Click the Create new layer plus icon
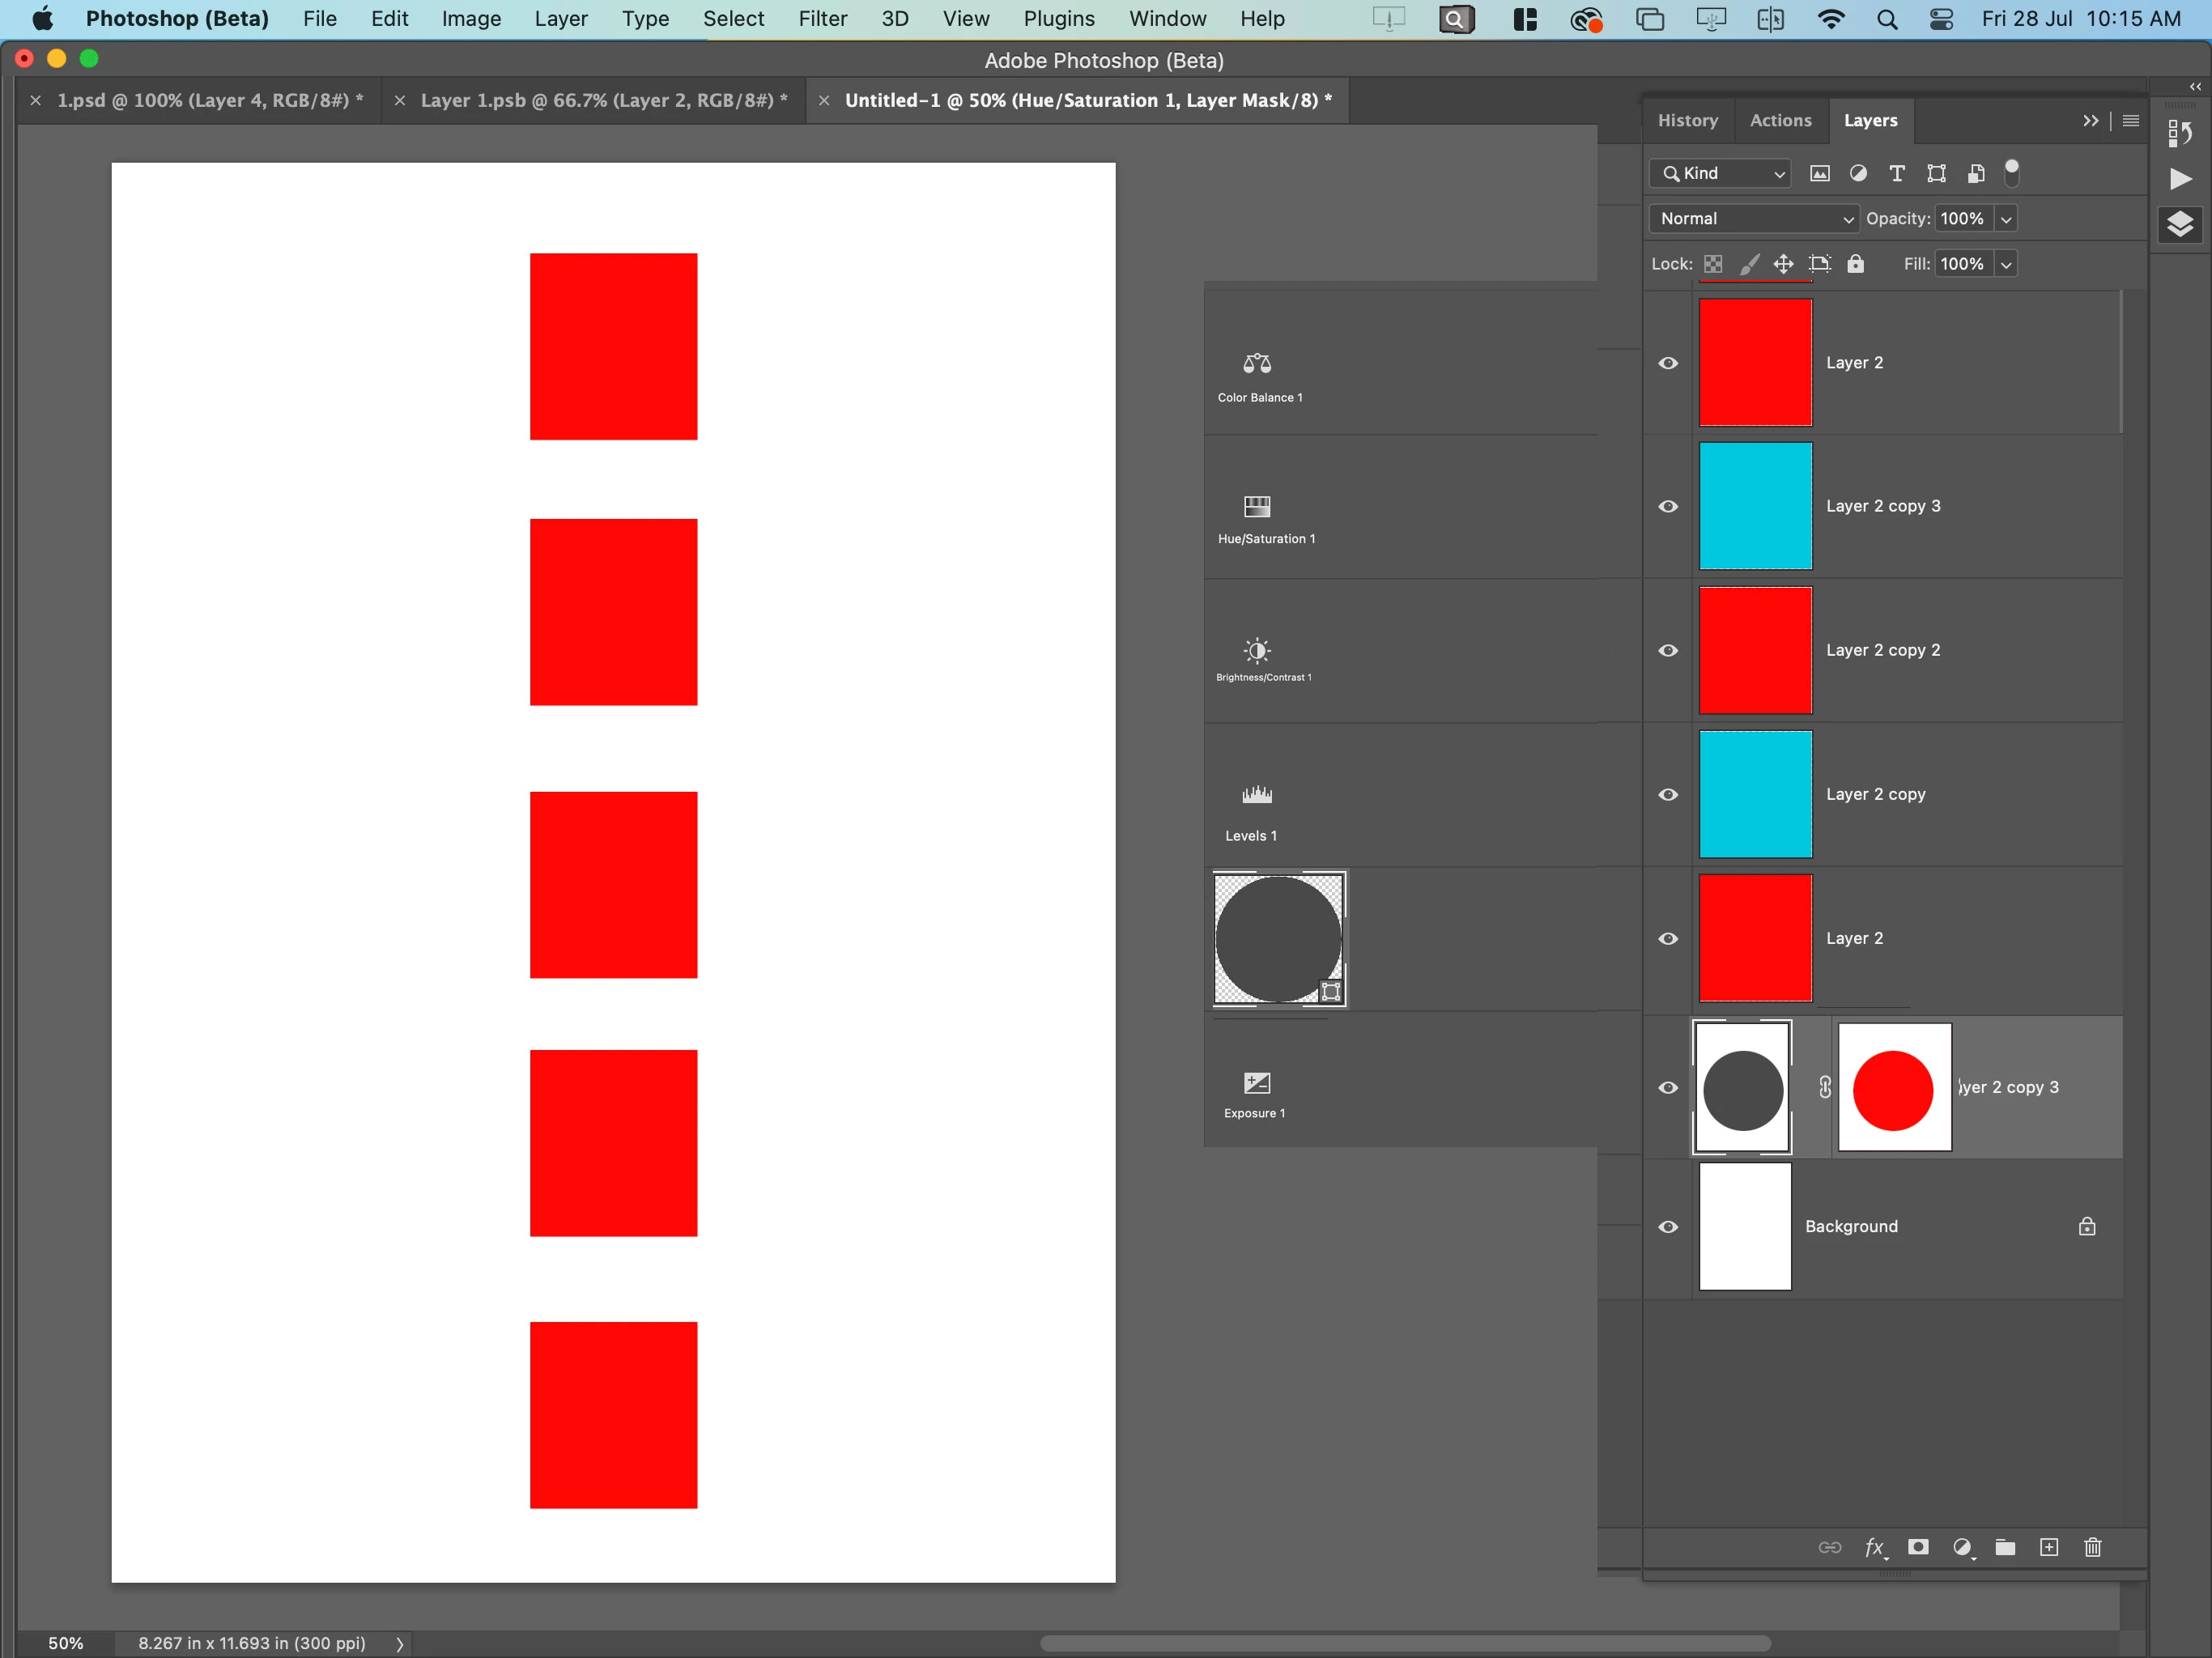 pos(2049,1547)
